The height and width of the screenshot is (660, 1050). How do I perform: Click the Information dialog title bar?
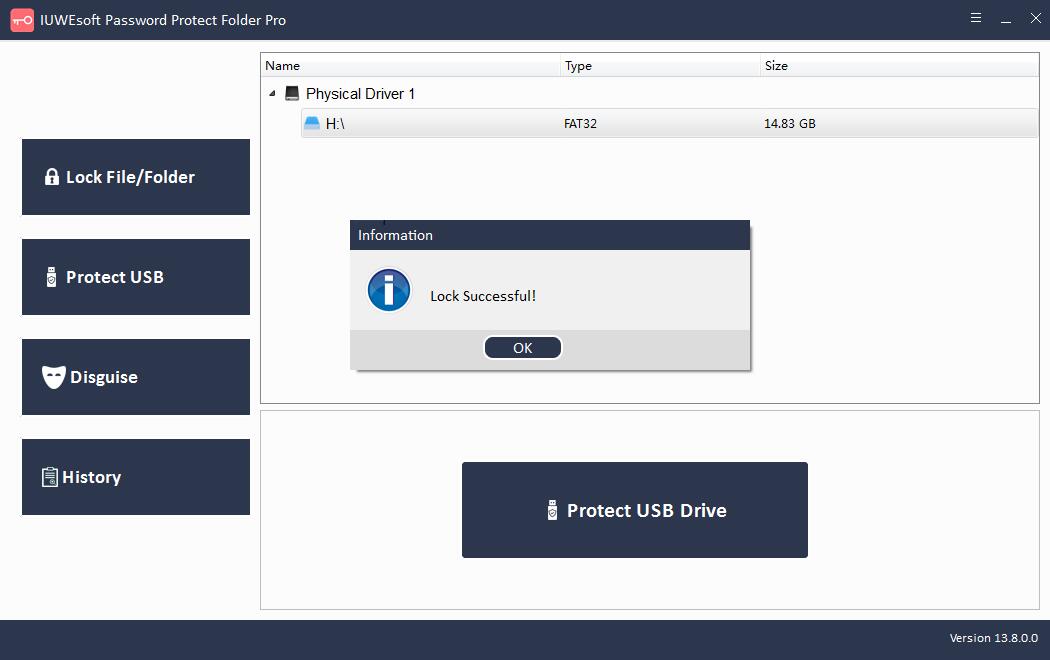(x=550, y=235)
